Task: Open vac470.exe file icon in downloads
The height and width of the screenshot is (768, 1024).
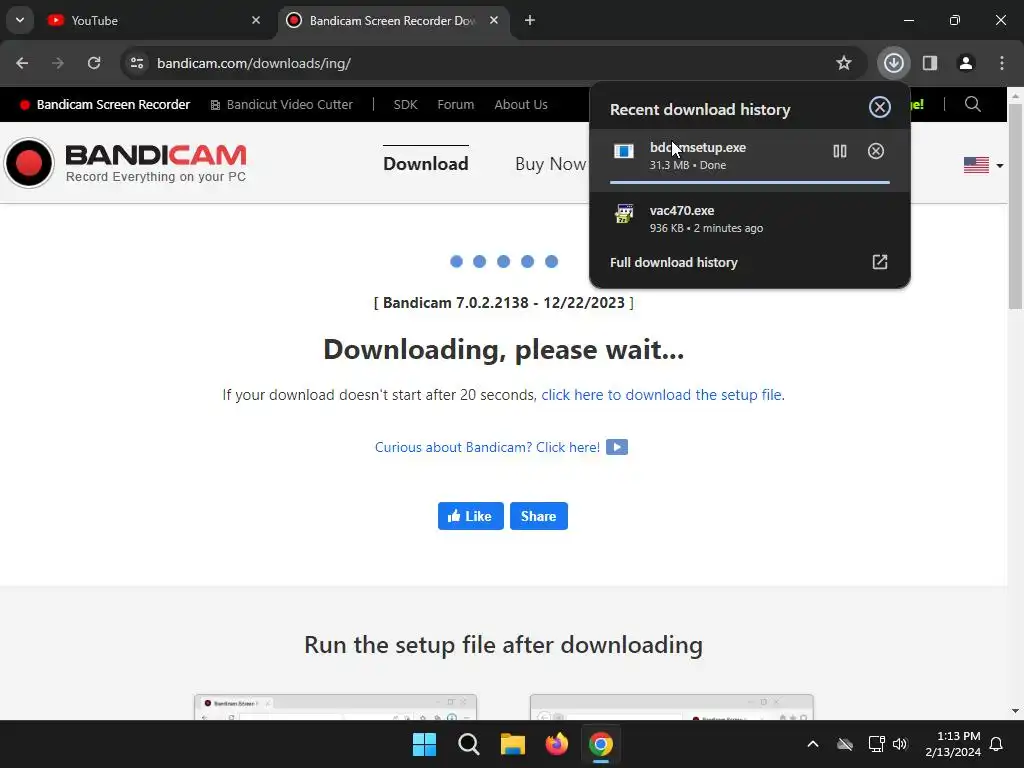Action: 624,214
